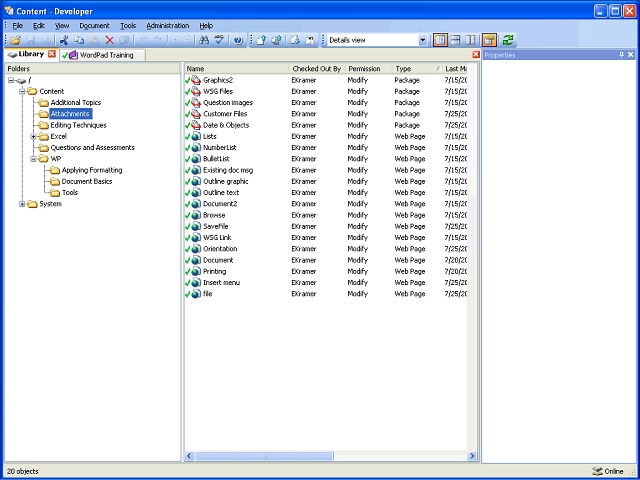Viewport: 640px width, 480px height.
Task: Open the Document menu
Action: click(x=94, y=26)
